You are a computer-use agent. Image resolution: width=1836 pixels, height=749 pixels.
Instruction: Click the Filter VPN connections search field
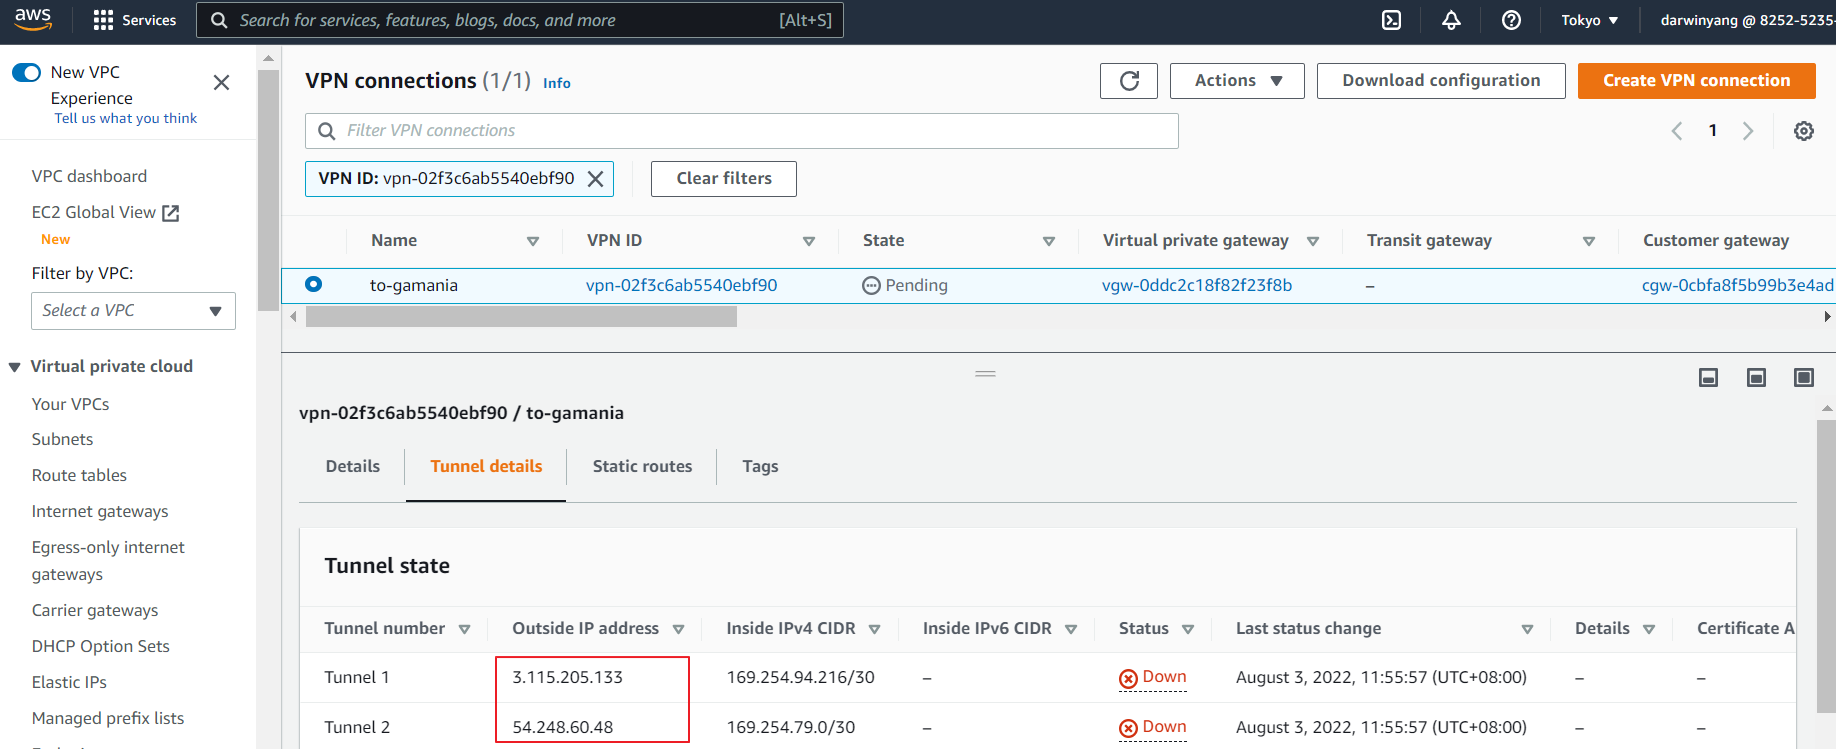(741, 131)
